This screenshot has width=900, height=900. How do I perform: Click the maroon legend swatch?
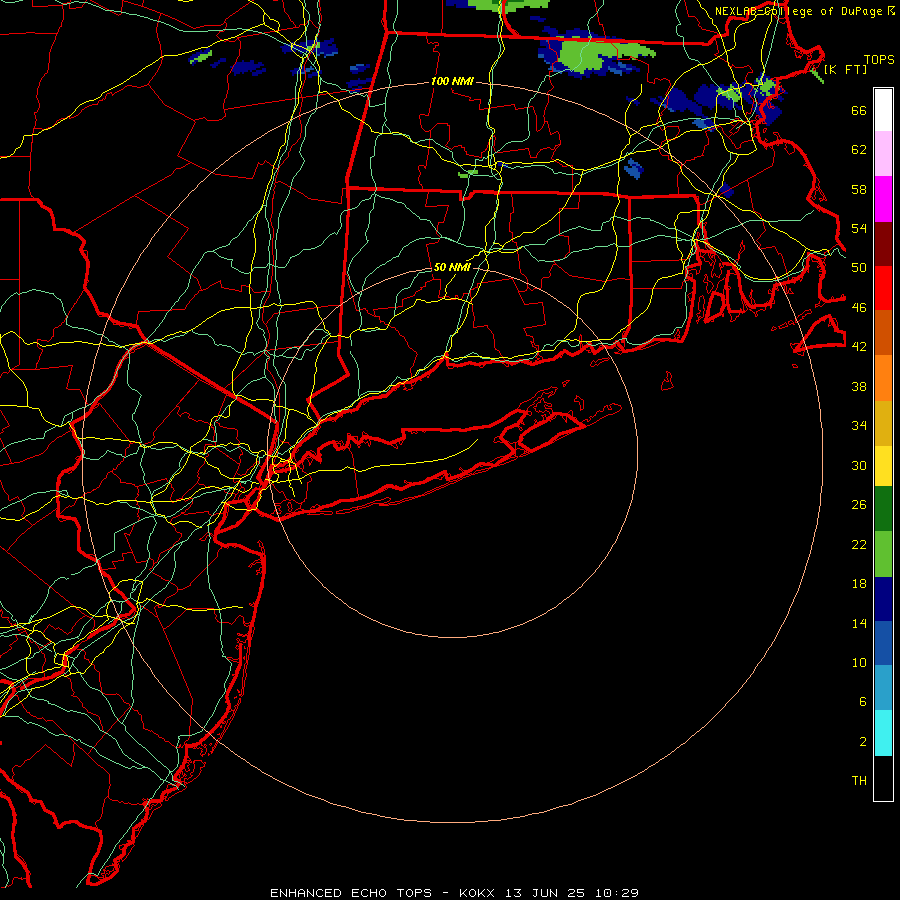[883, 244]
